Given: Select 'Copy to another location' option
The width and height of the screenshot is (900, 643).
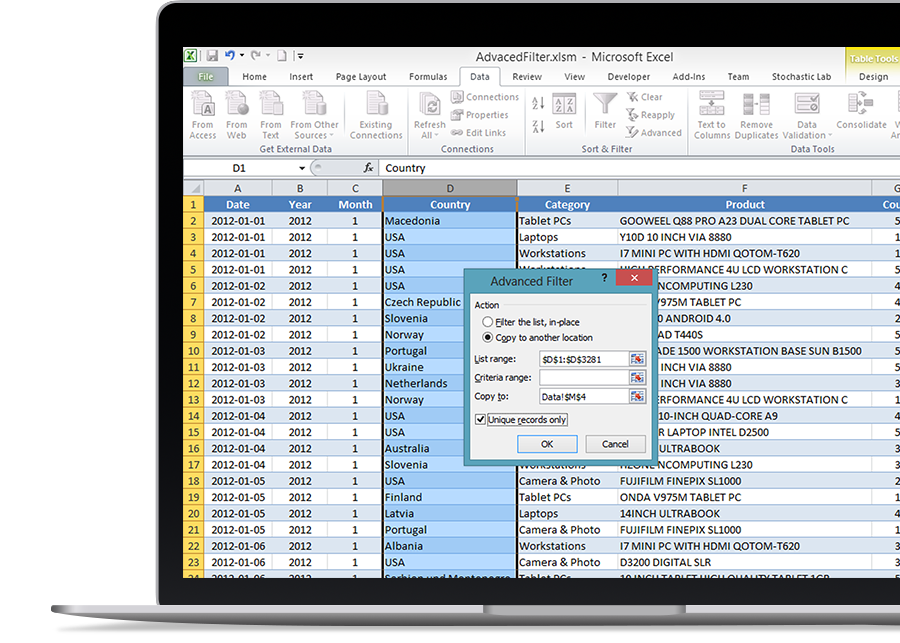Looking at the screenshot, I should click(x=487, y=338).
